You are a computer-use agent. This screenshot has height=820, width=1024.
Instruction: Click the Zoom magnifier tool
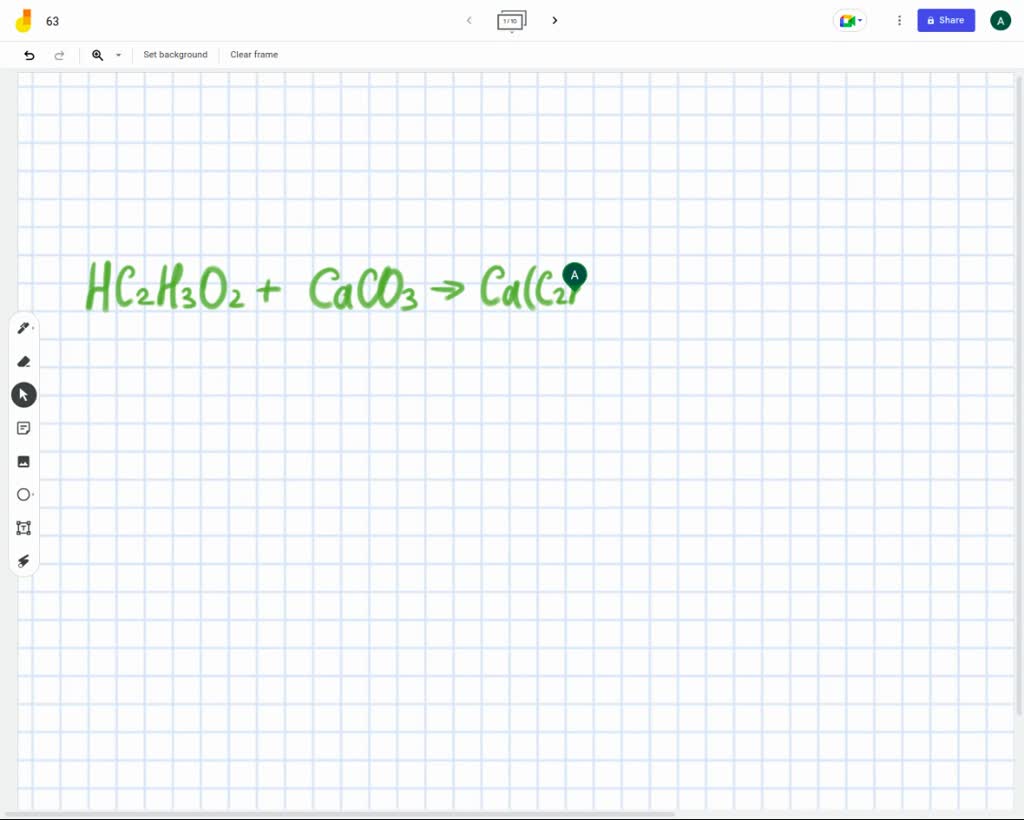coord(97,55)
